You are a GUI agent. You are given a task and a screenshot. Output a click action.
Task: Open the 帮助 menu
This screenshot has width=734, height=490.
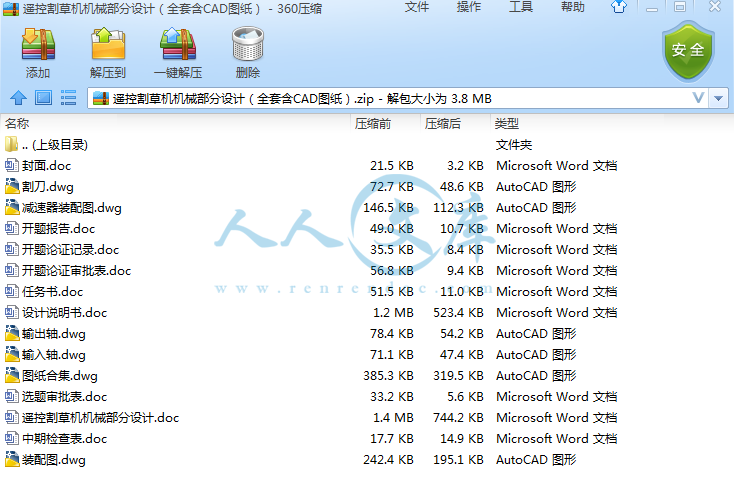[x=573, y=7]
